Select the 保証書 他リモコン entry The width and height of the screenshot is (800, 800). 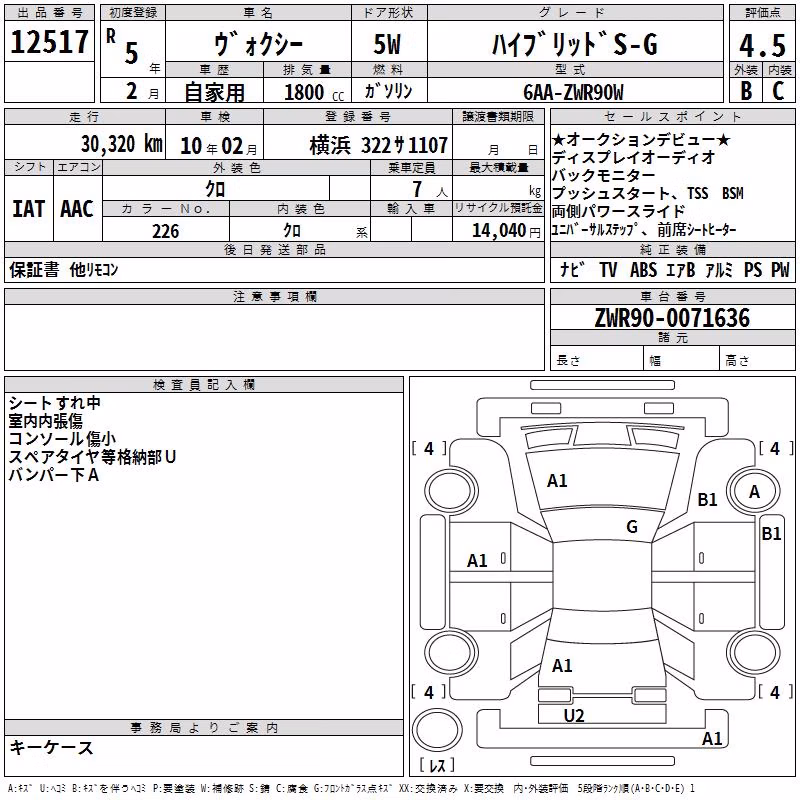coord(63,269)
